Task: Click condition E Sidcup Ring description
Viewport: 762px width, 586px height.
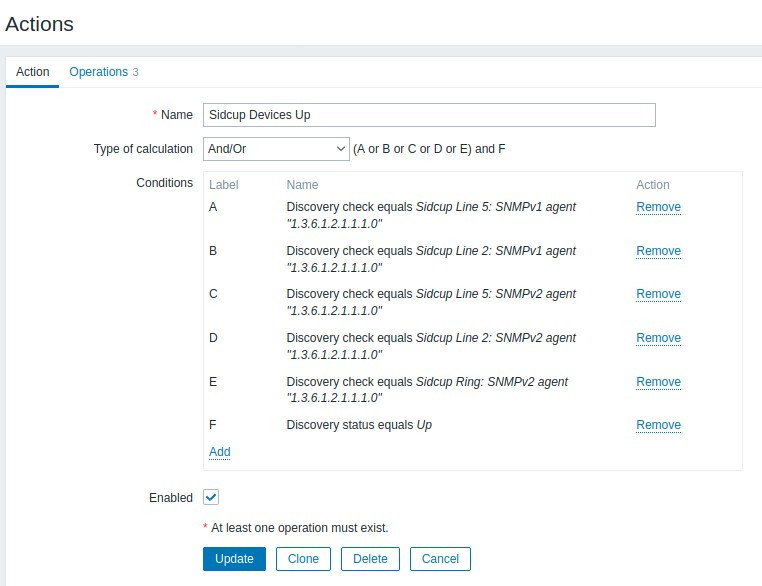Action: (427, 382)
